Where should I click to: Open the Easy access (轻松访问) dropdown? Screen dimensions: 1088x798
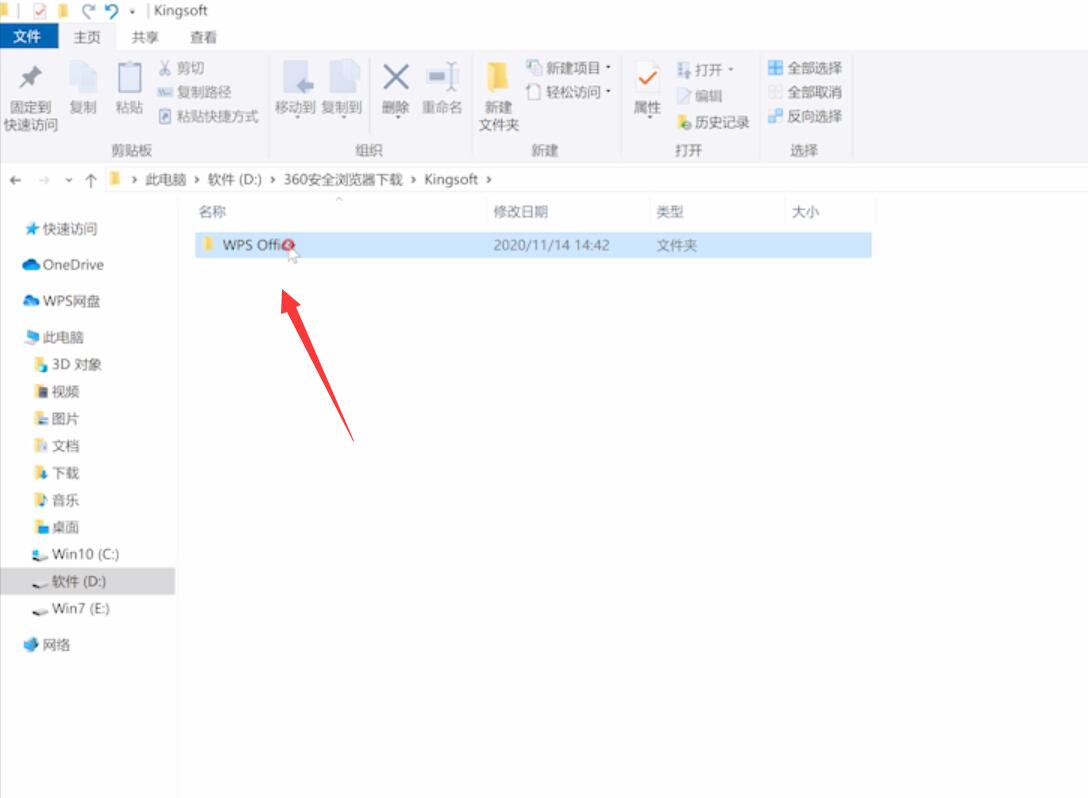point(569,92)
